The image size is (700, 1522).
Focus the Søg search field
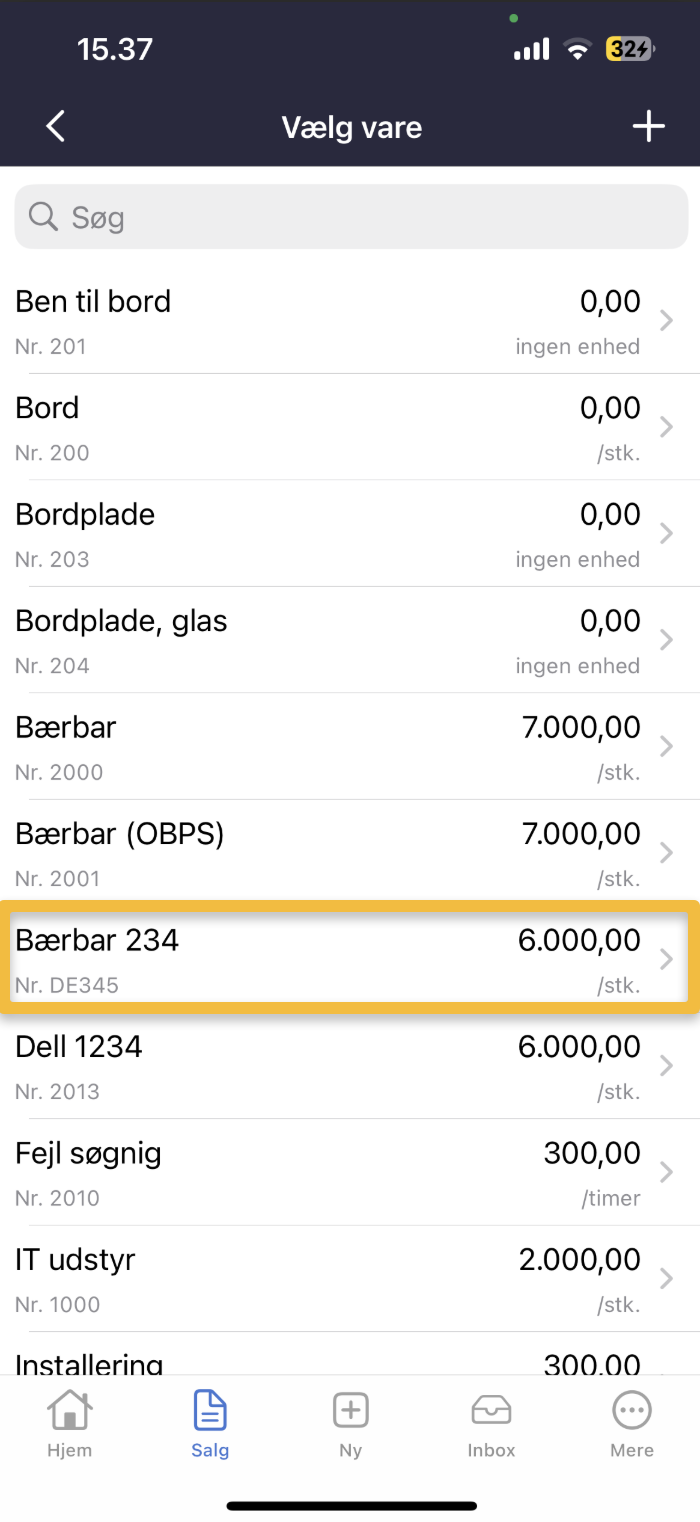370,217
